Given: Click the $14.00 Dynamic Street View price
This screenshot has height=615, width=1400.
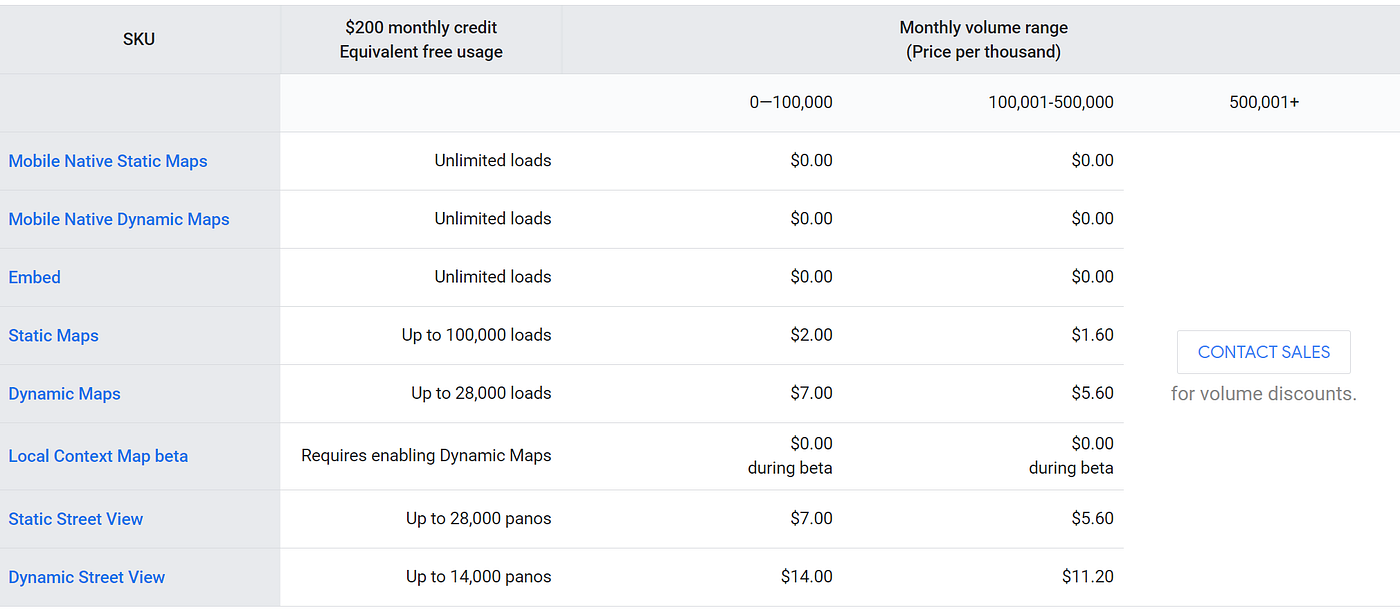Looking at the screenshot, I should click(x=806, y=577).
